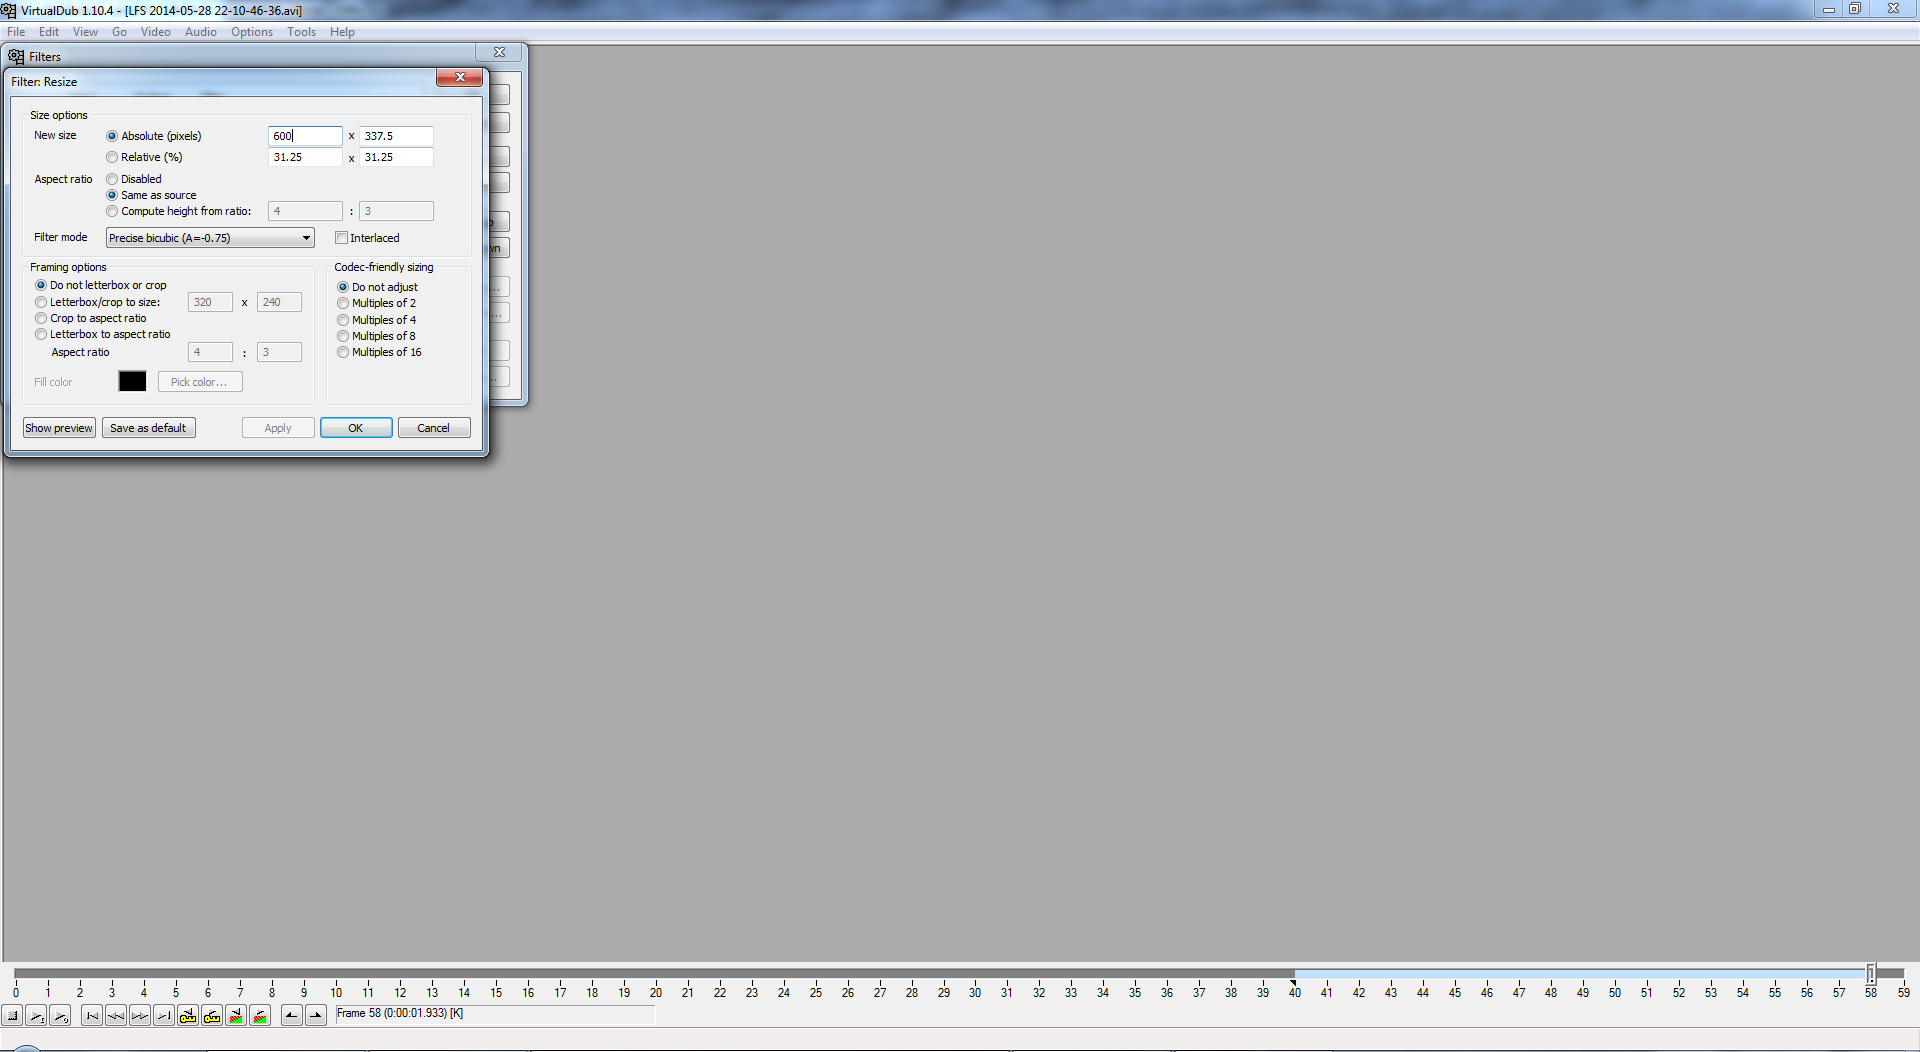Click the previous scene button

point(236,1016)
